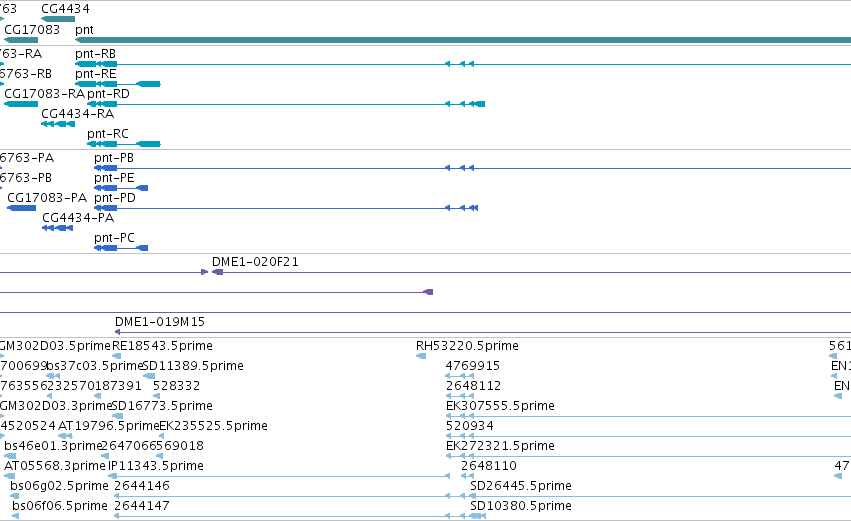Click the CG4434-PA protein label
Image resolution: width=851 pixels, height=521 pixels.
click(78, 218)
